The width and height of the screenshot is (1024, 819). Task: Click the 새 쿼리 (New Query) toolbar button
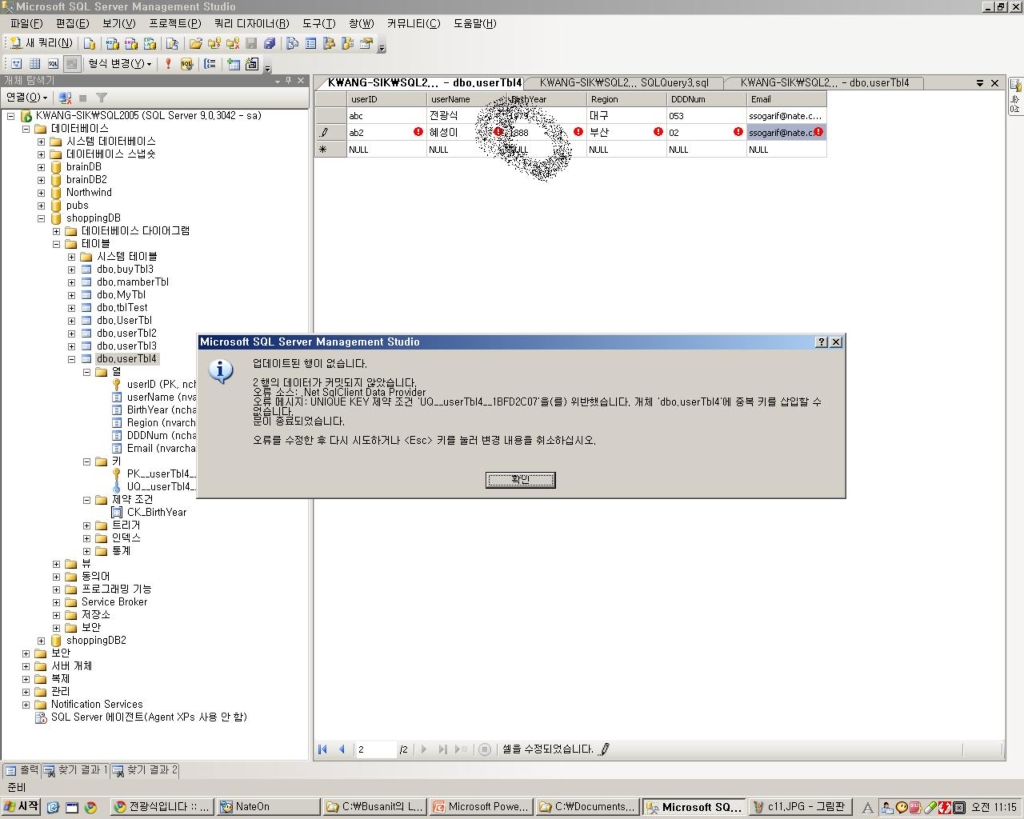tap(40, 44)
